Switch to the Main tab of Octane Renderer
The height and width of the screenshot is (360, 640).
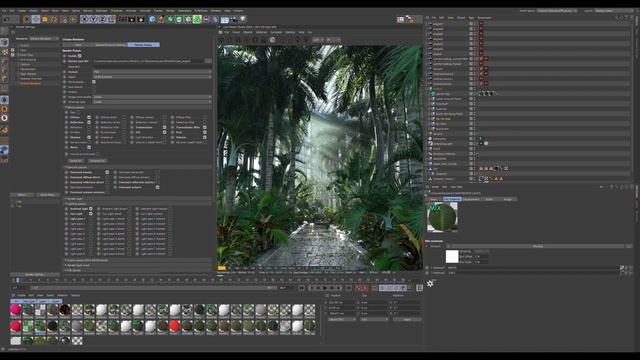78,44
